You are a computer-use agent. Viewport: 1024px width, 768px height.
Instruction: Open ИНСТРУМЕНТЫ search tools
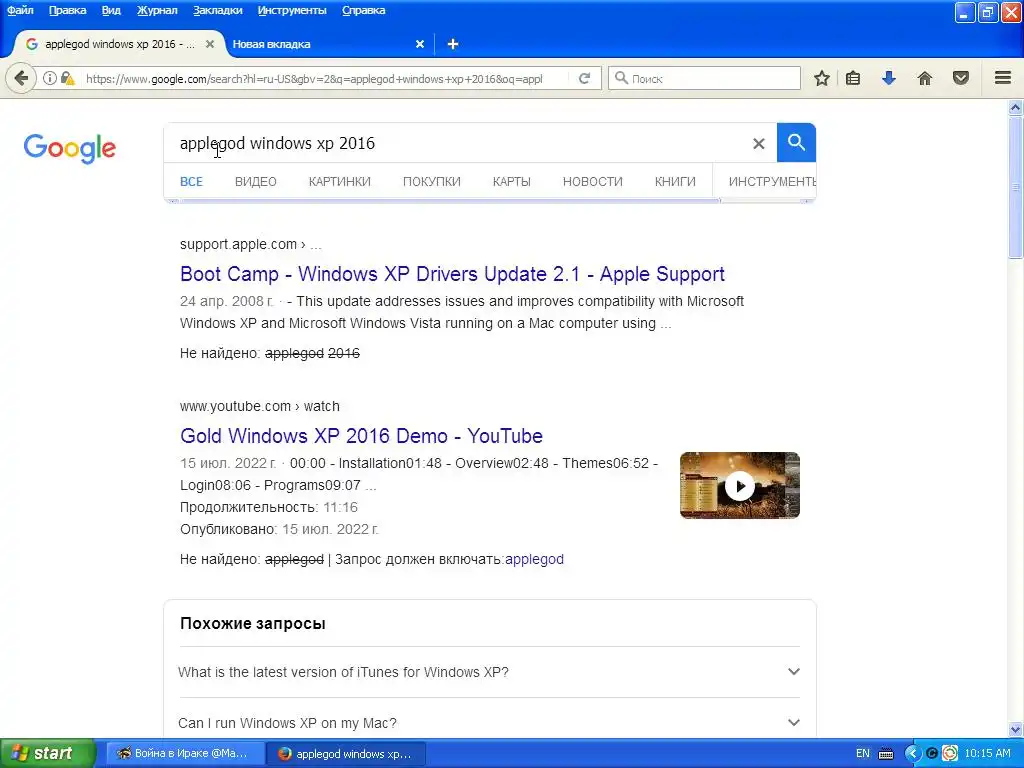tap(772, 182)
